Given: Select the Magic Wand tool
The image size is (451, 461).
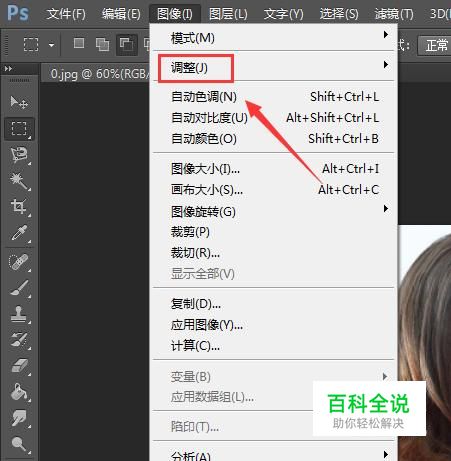Looking at the screenshot, I should click(19, 181).
